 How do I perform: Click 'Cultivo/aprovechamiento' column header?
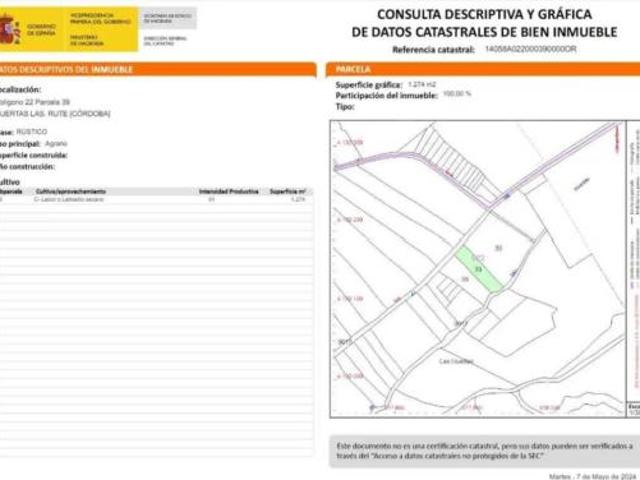(71, 191)
